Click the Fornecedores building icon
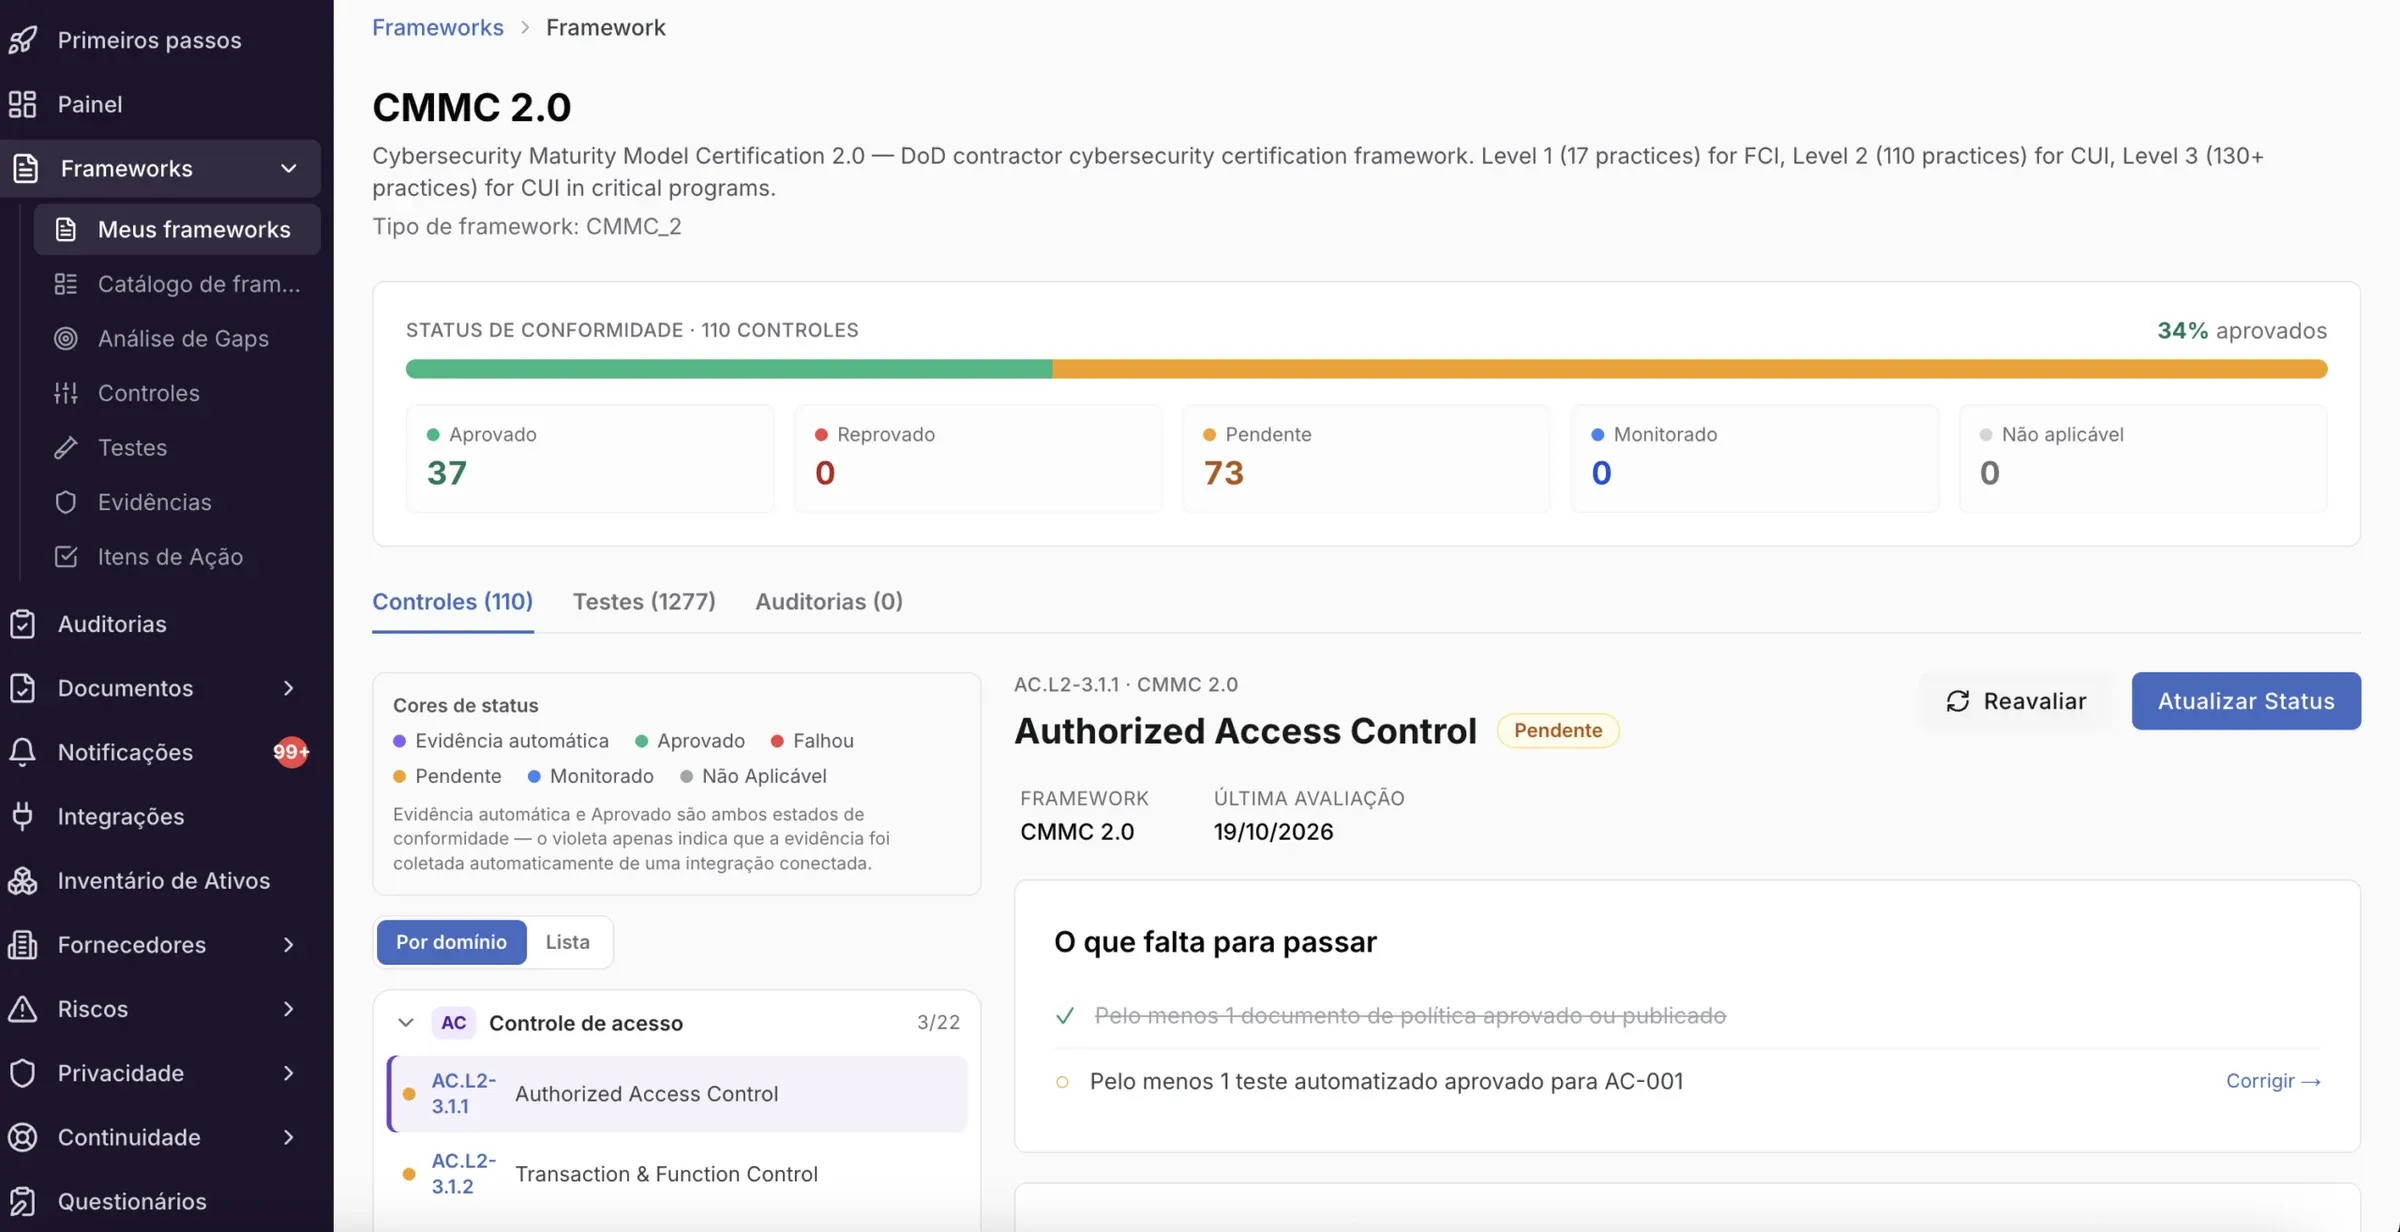This screenshot has height=1232, width=2400. coord(23,945)
